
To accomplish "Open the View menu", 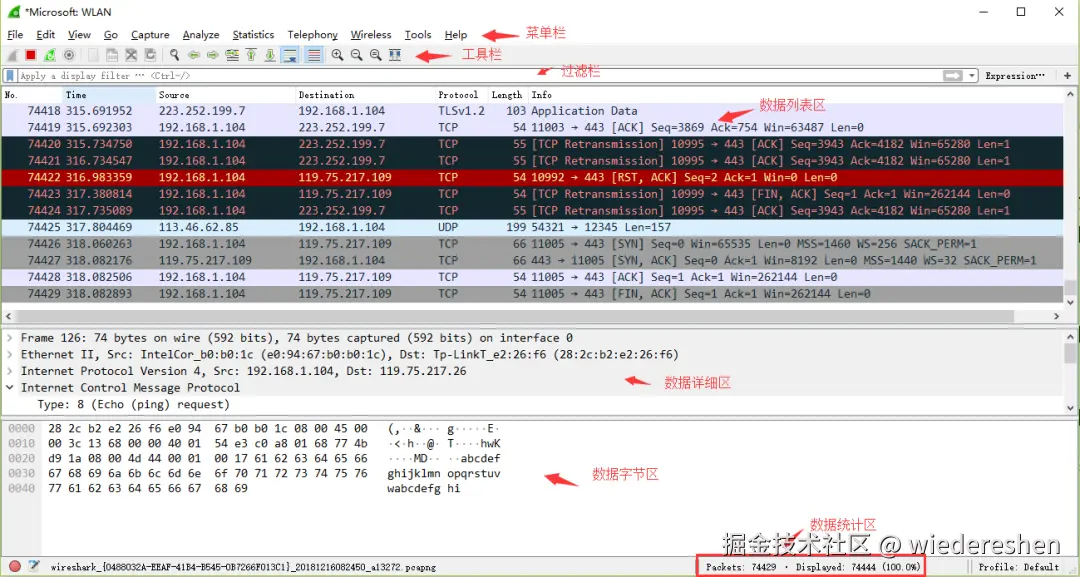I will 79,34.
